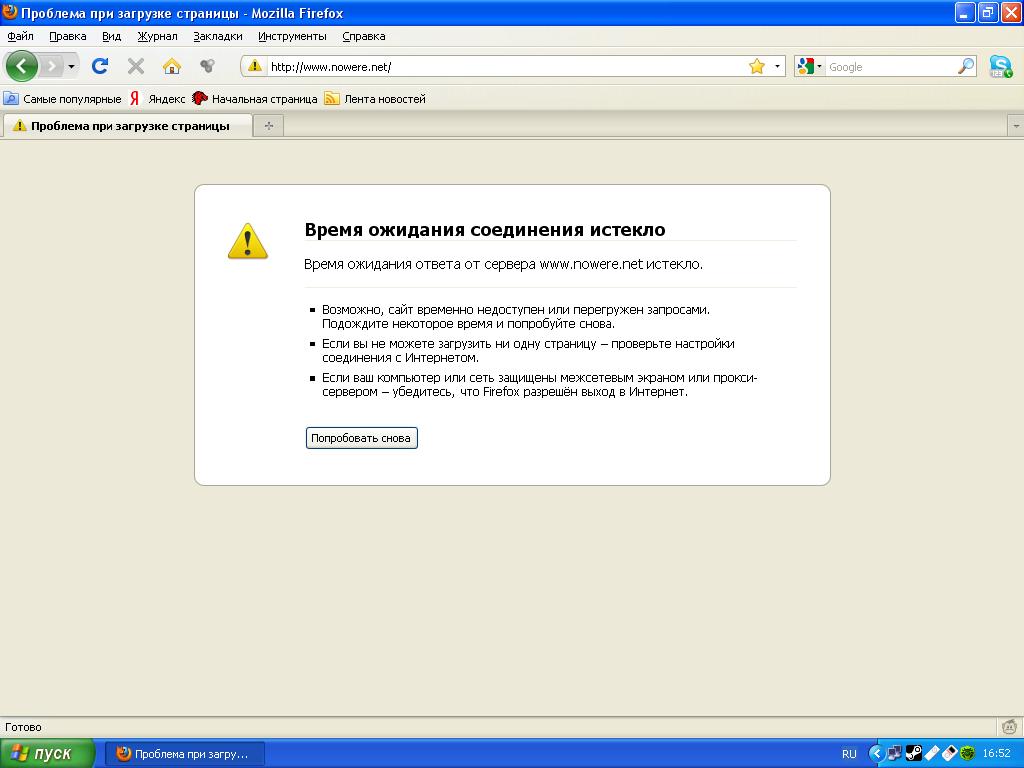
Task: Click the Stop loading X icon
Action: click(x=136, y=66)
